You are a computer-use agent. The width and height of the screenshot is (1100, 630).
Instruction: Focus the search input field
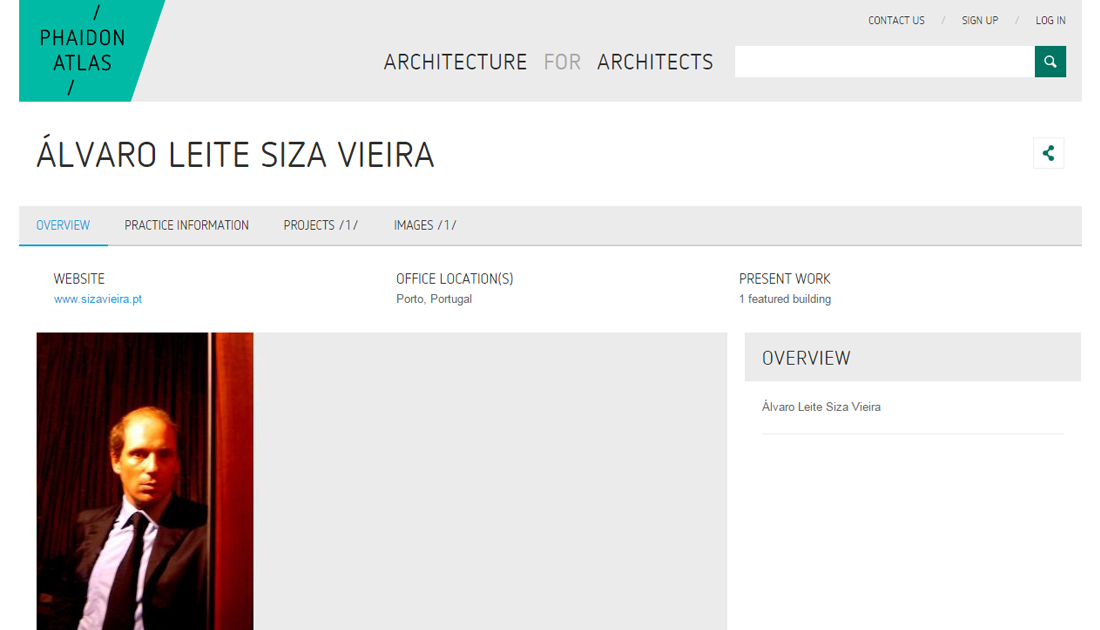point(884,62)
